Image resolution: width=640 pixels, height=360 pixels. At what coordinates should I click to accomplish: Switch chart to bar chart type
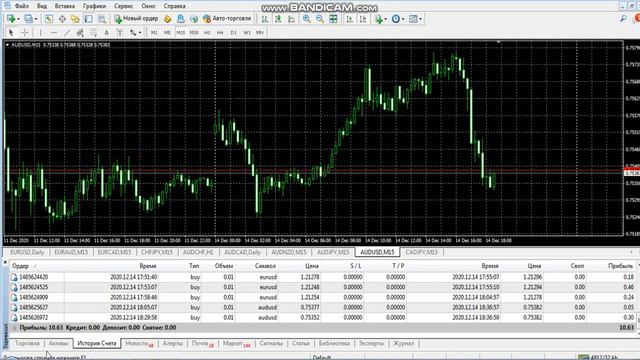pyautogui.click(x=265, y=19)
